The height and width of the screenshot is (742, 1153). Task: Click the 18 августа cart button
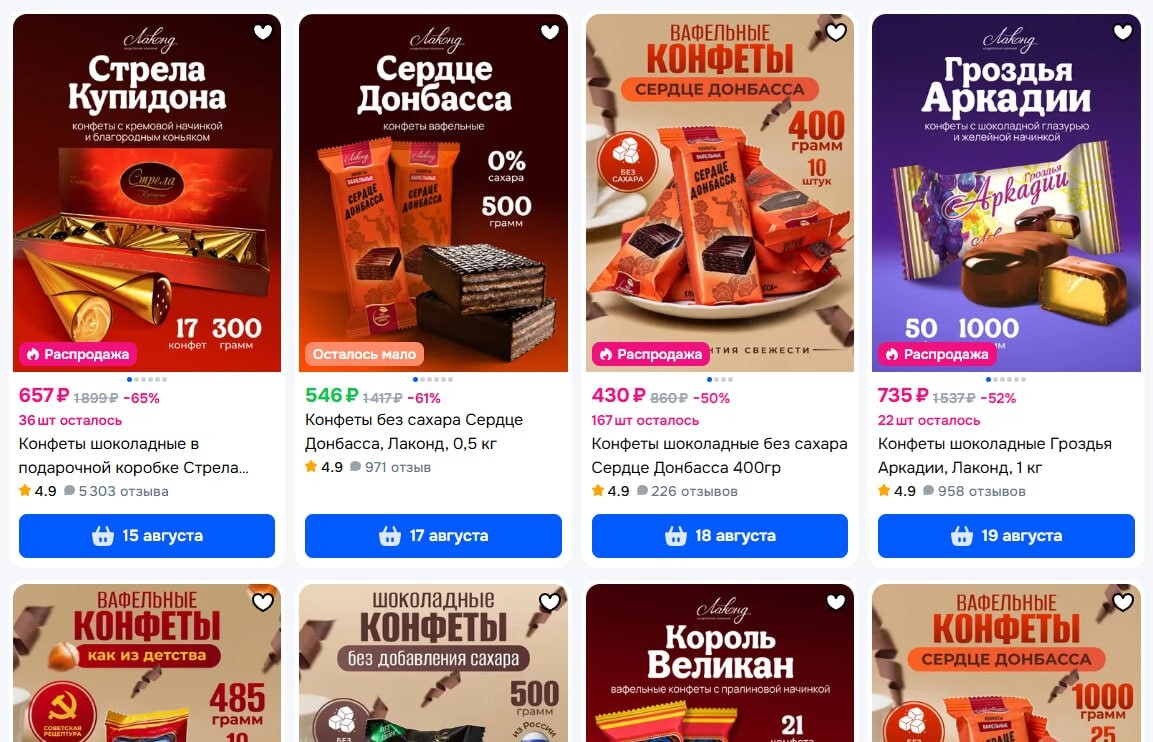click(720, 535)
